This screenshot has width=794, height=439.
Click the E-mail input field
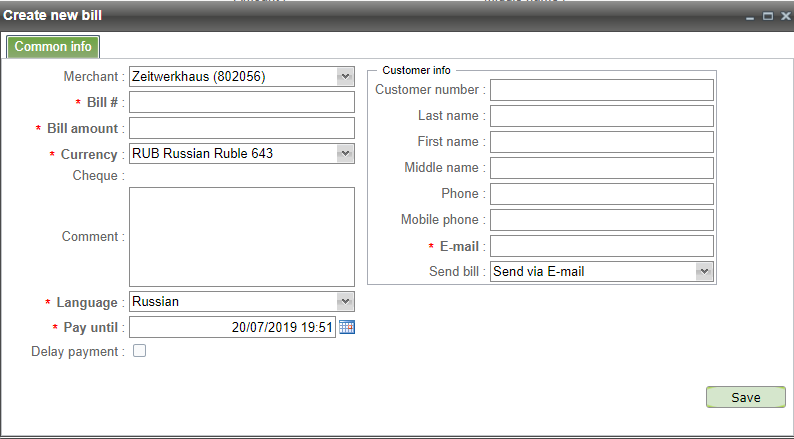(x=601, y=246)
